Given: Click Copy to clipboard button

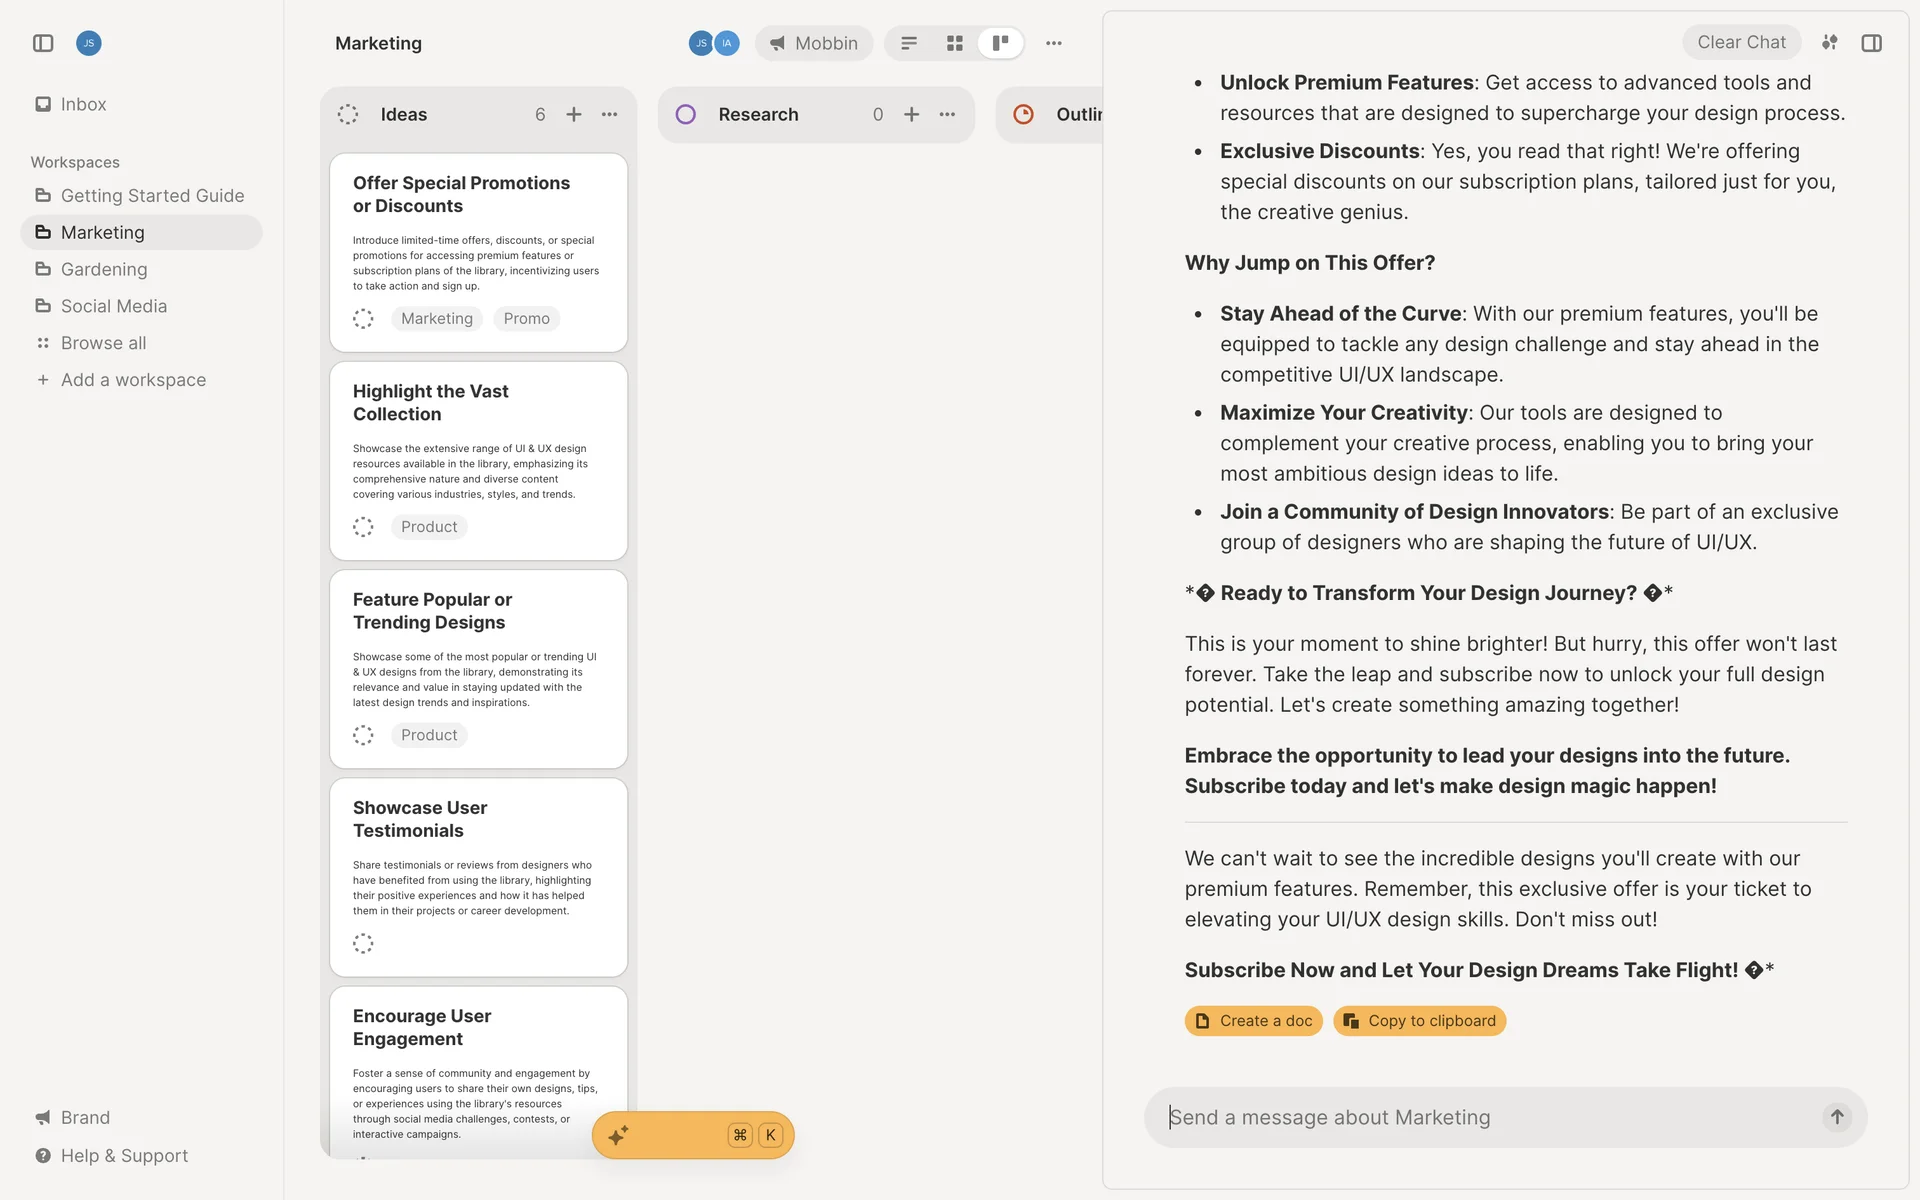Looking at the screenshot, I should tap(1419, 1021).
